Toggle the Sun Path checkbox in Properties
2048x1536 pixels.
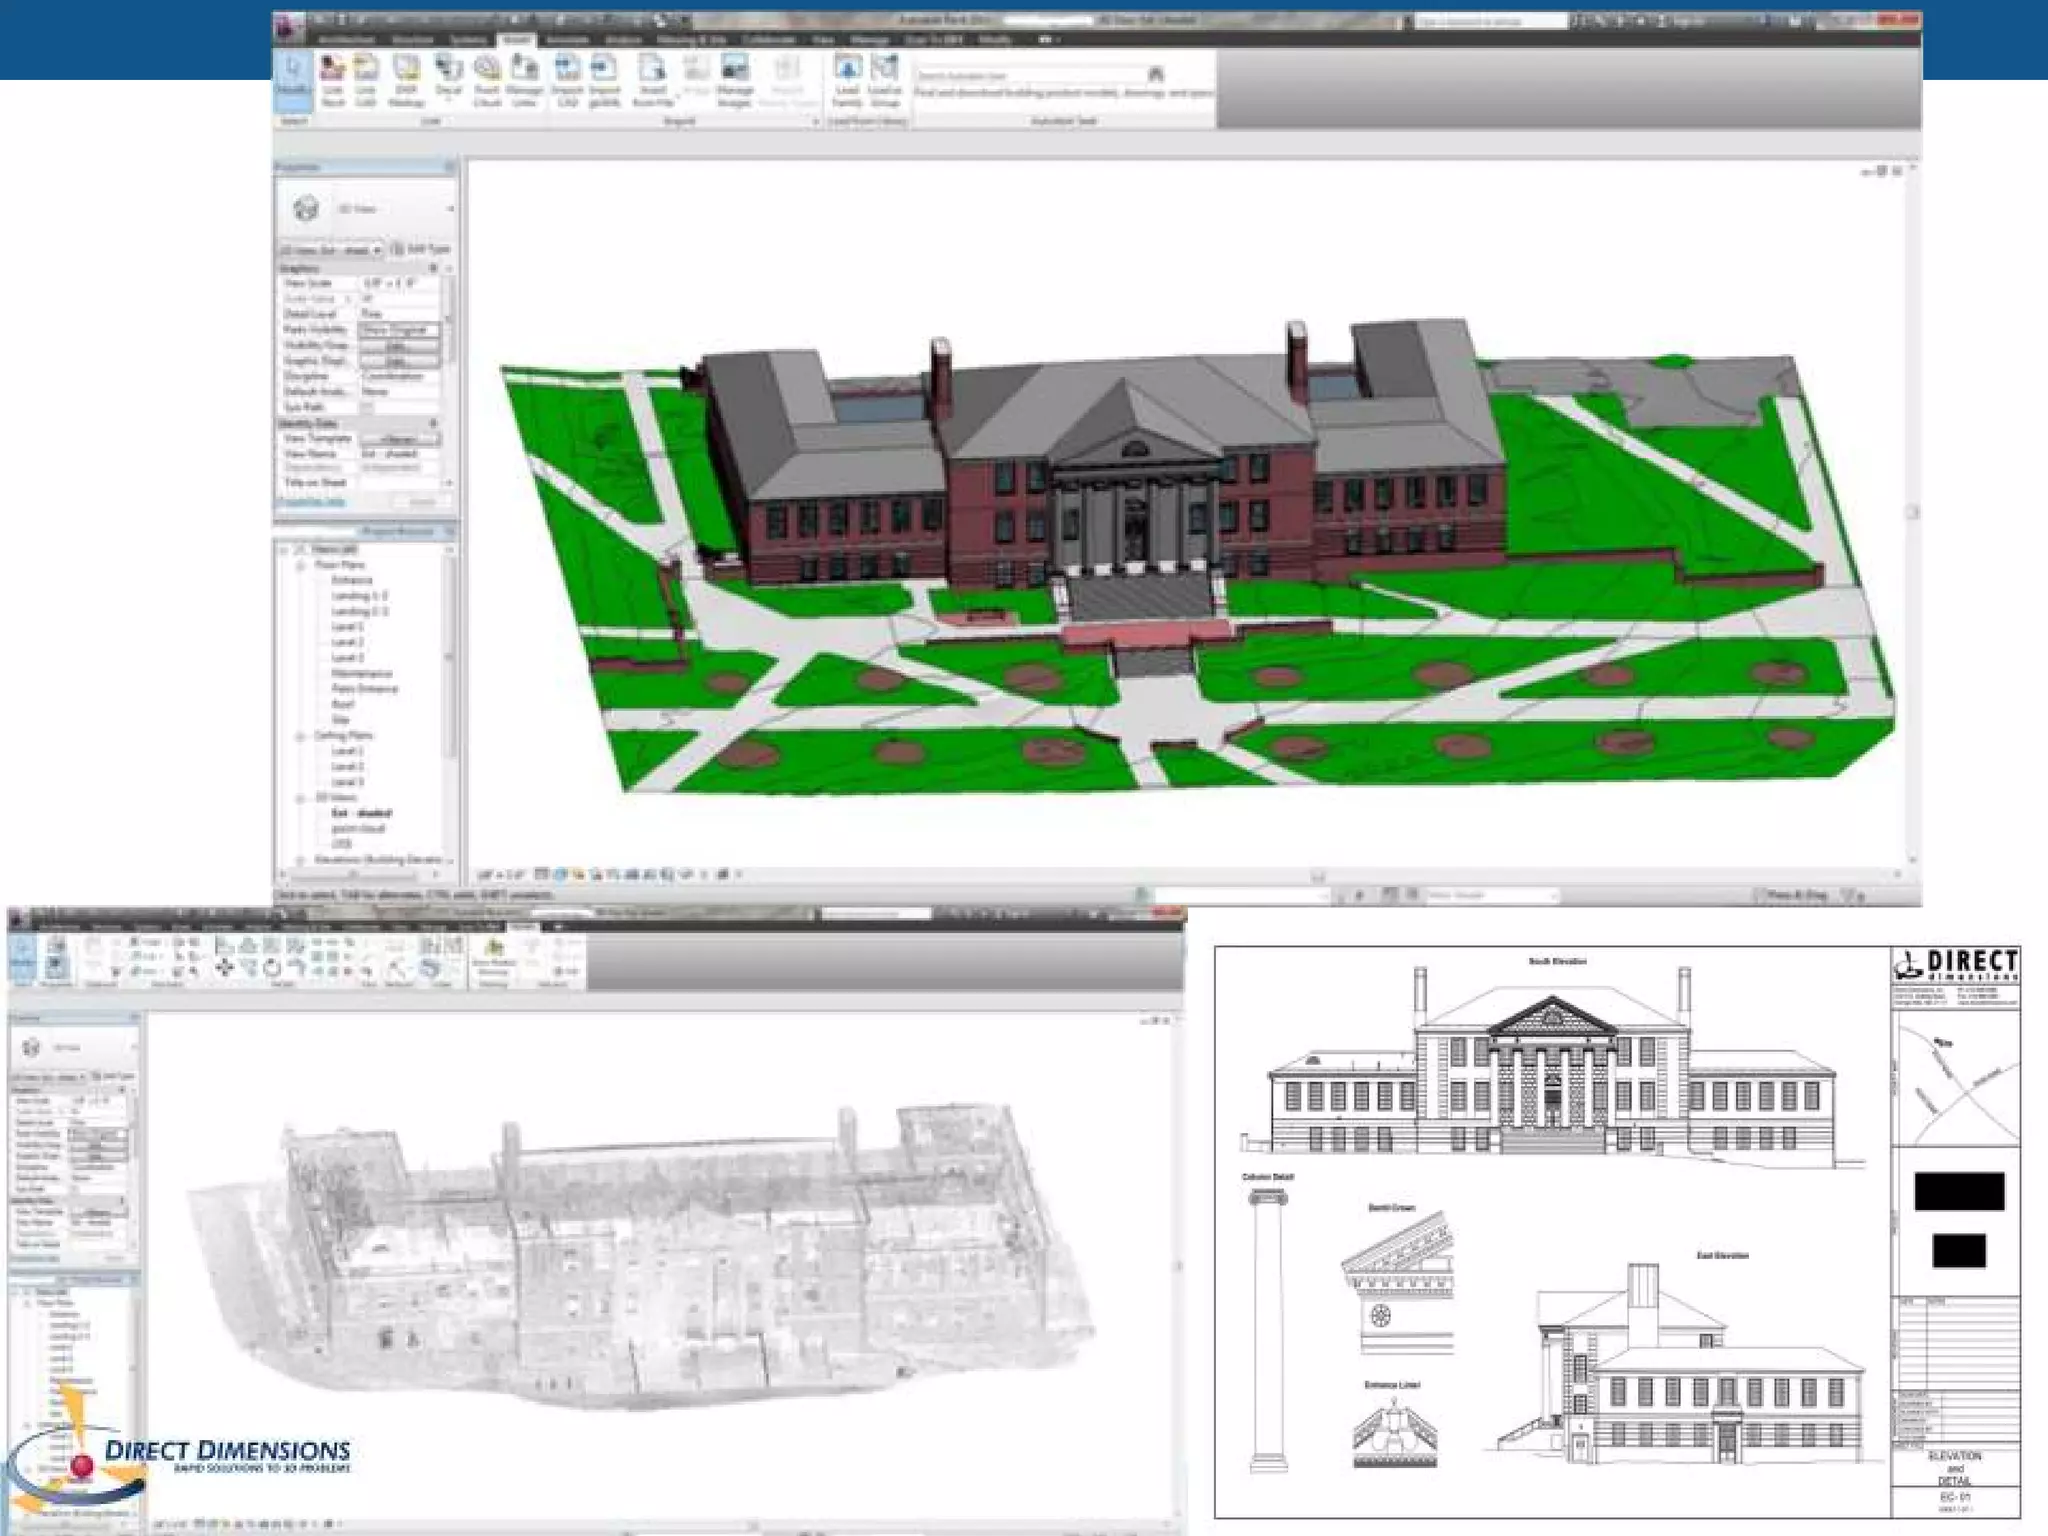[x=367, y=408]
